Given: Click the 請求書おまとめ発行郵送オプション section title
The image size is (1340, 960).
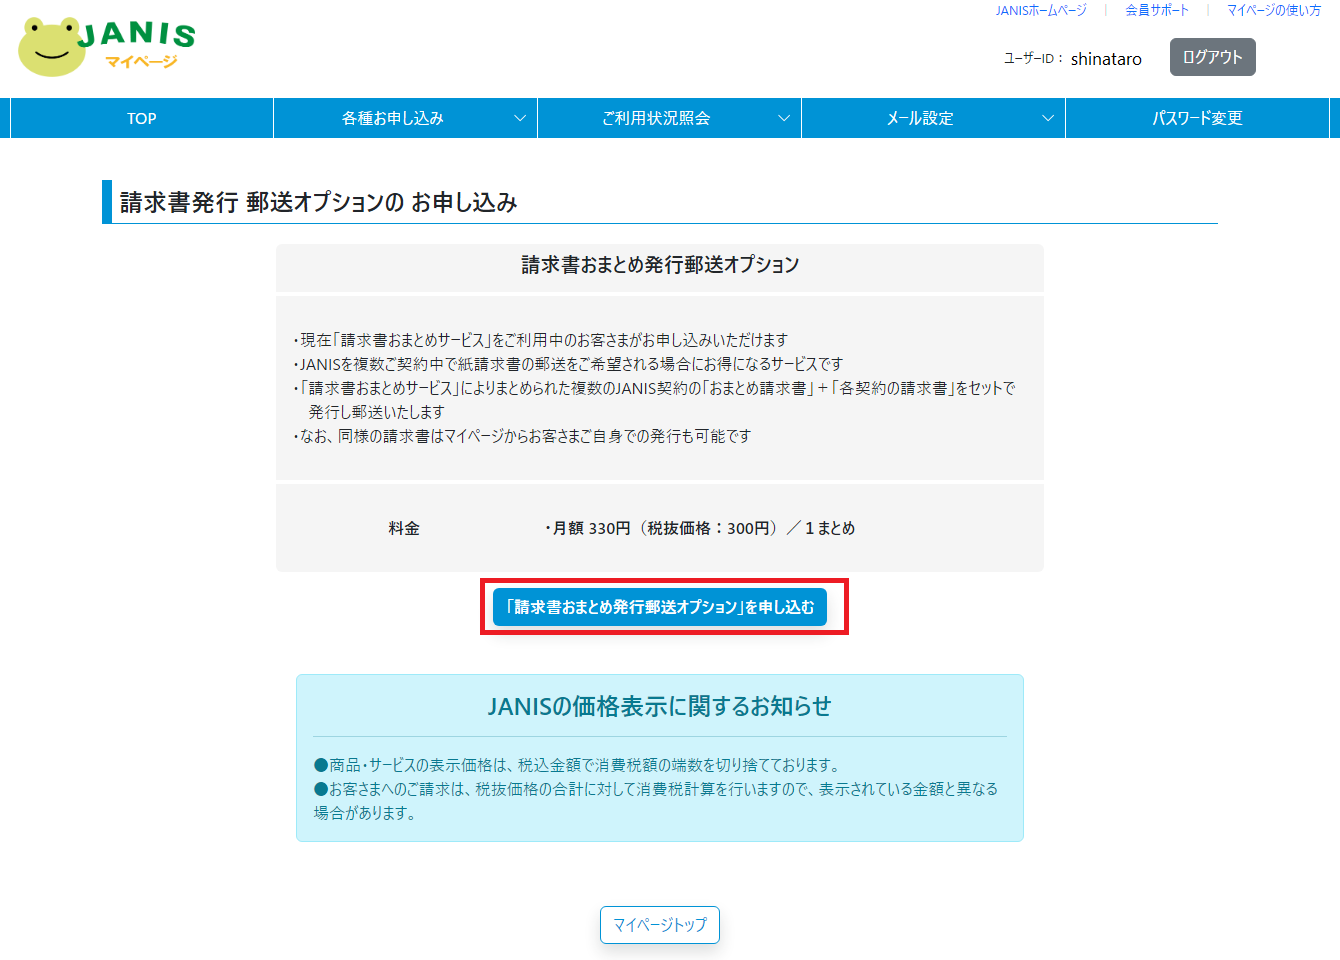Looking at the screenshot, I should click(x=660, y=265).
